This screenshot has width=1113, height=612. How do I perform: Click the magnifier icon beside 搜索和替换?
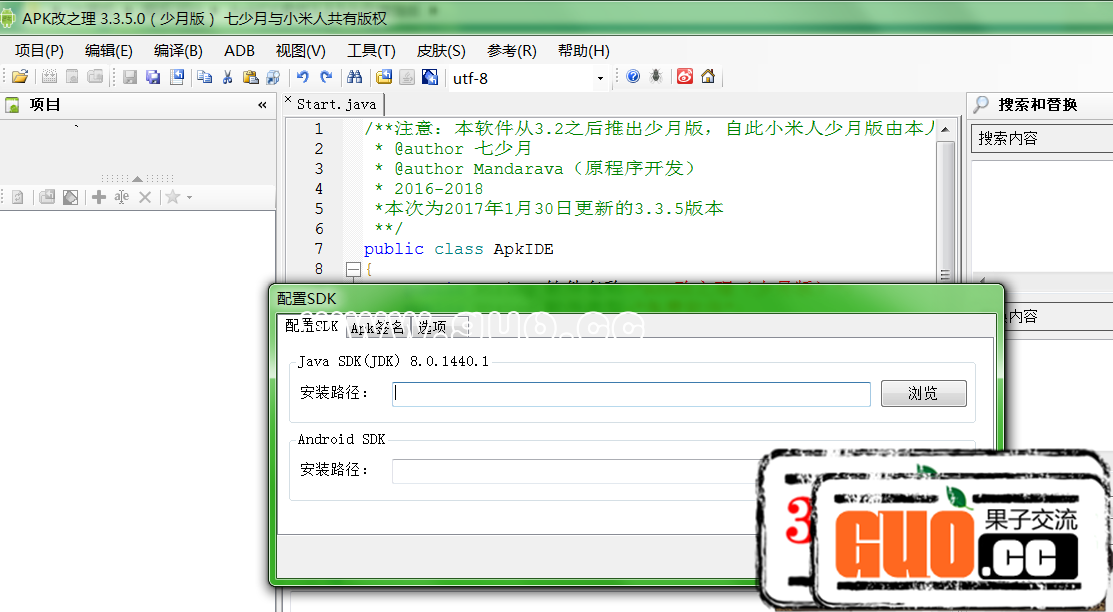981,104
